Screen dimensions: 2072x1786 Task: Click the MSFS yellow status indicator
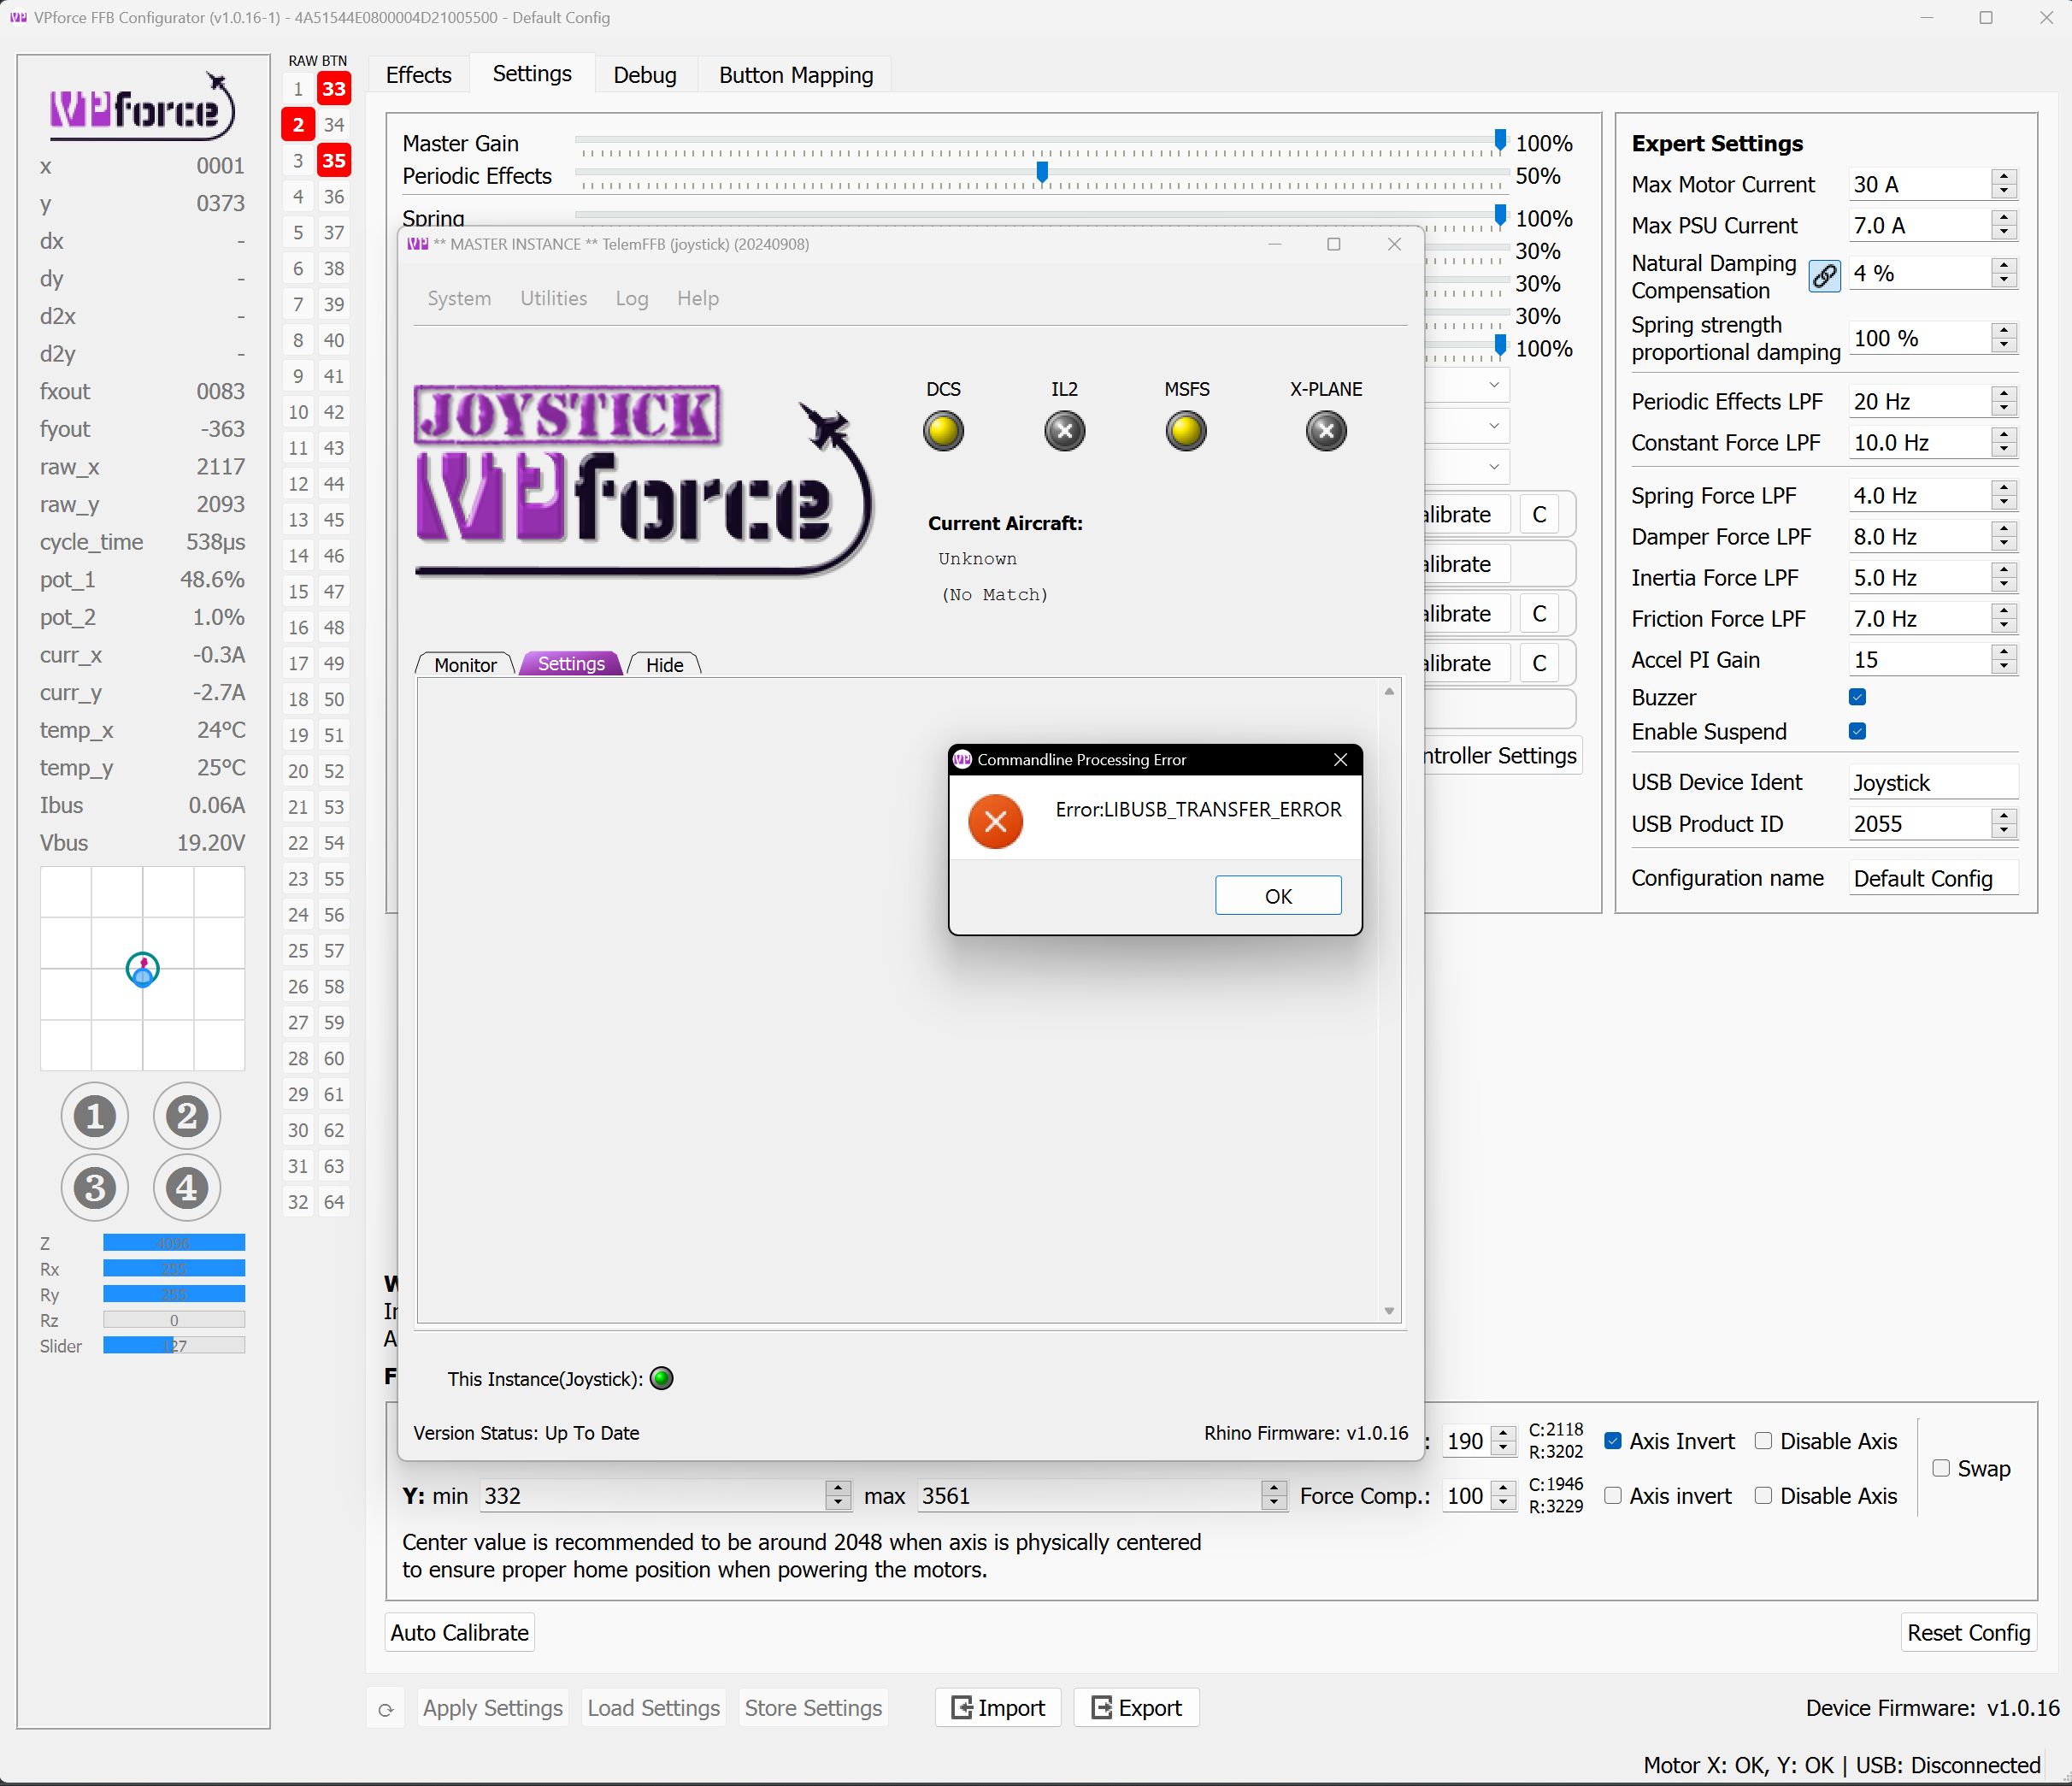1186,432
